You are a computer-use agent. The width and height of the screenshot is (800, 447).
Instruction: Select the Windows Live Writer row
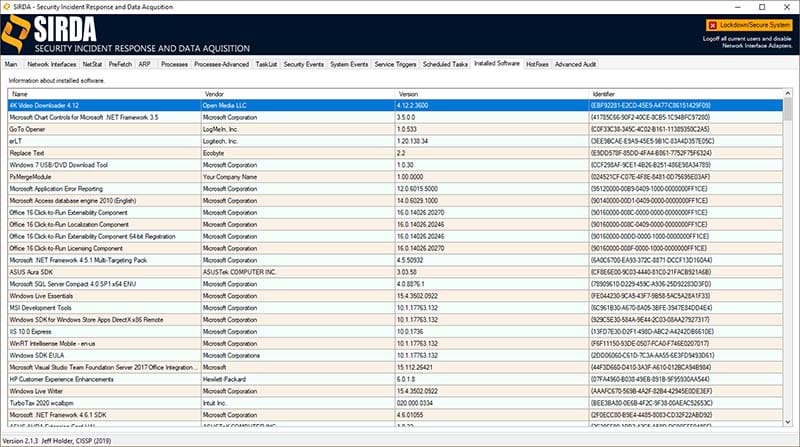tap(395, 391)
